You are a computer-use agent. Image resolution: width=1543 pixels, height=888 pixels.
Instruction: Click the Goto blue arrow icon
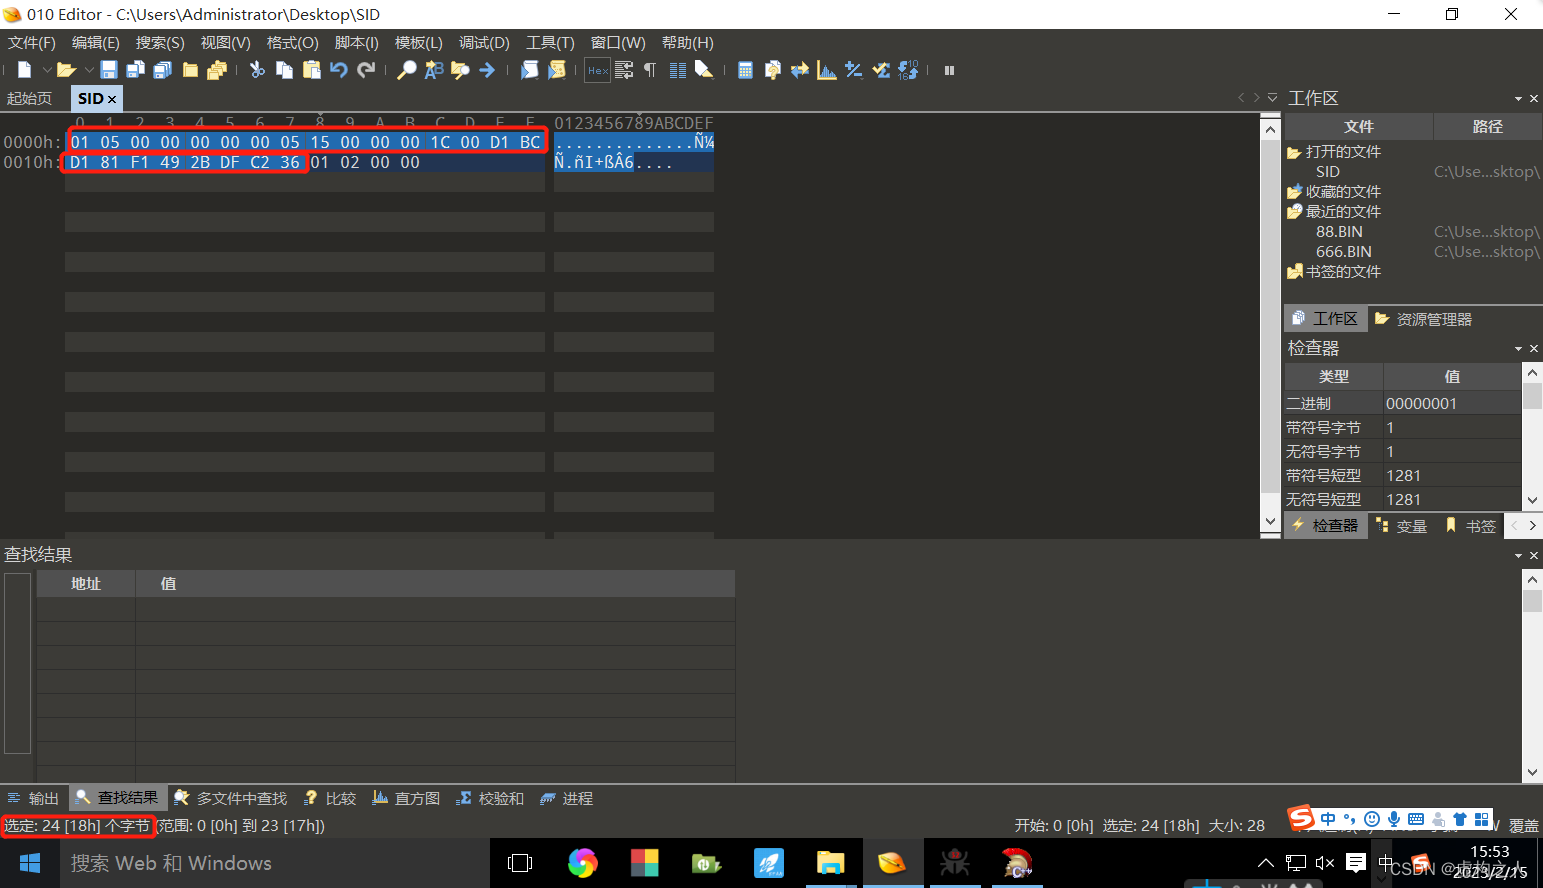pyautogui.click(x=487, y=70)
